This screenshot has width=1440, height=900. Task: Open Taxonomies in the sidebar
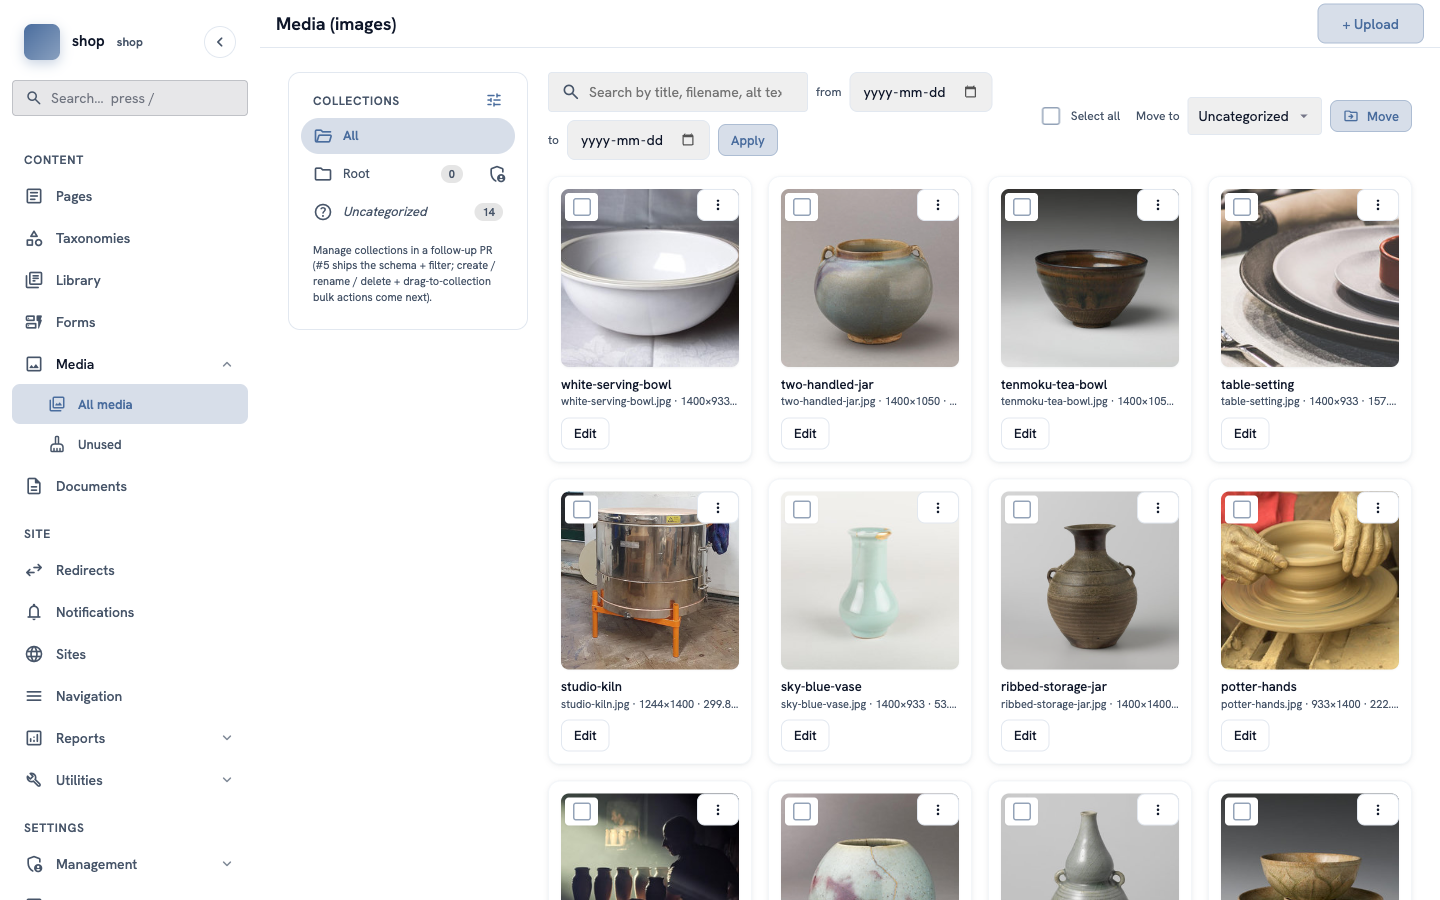(130, 238)
